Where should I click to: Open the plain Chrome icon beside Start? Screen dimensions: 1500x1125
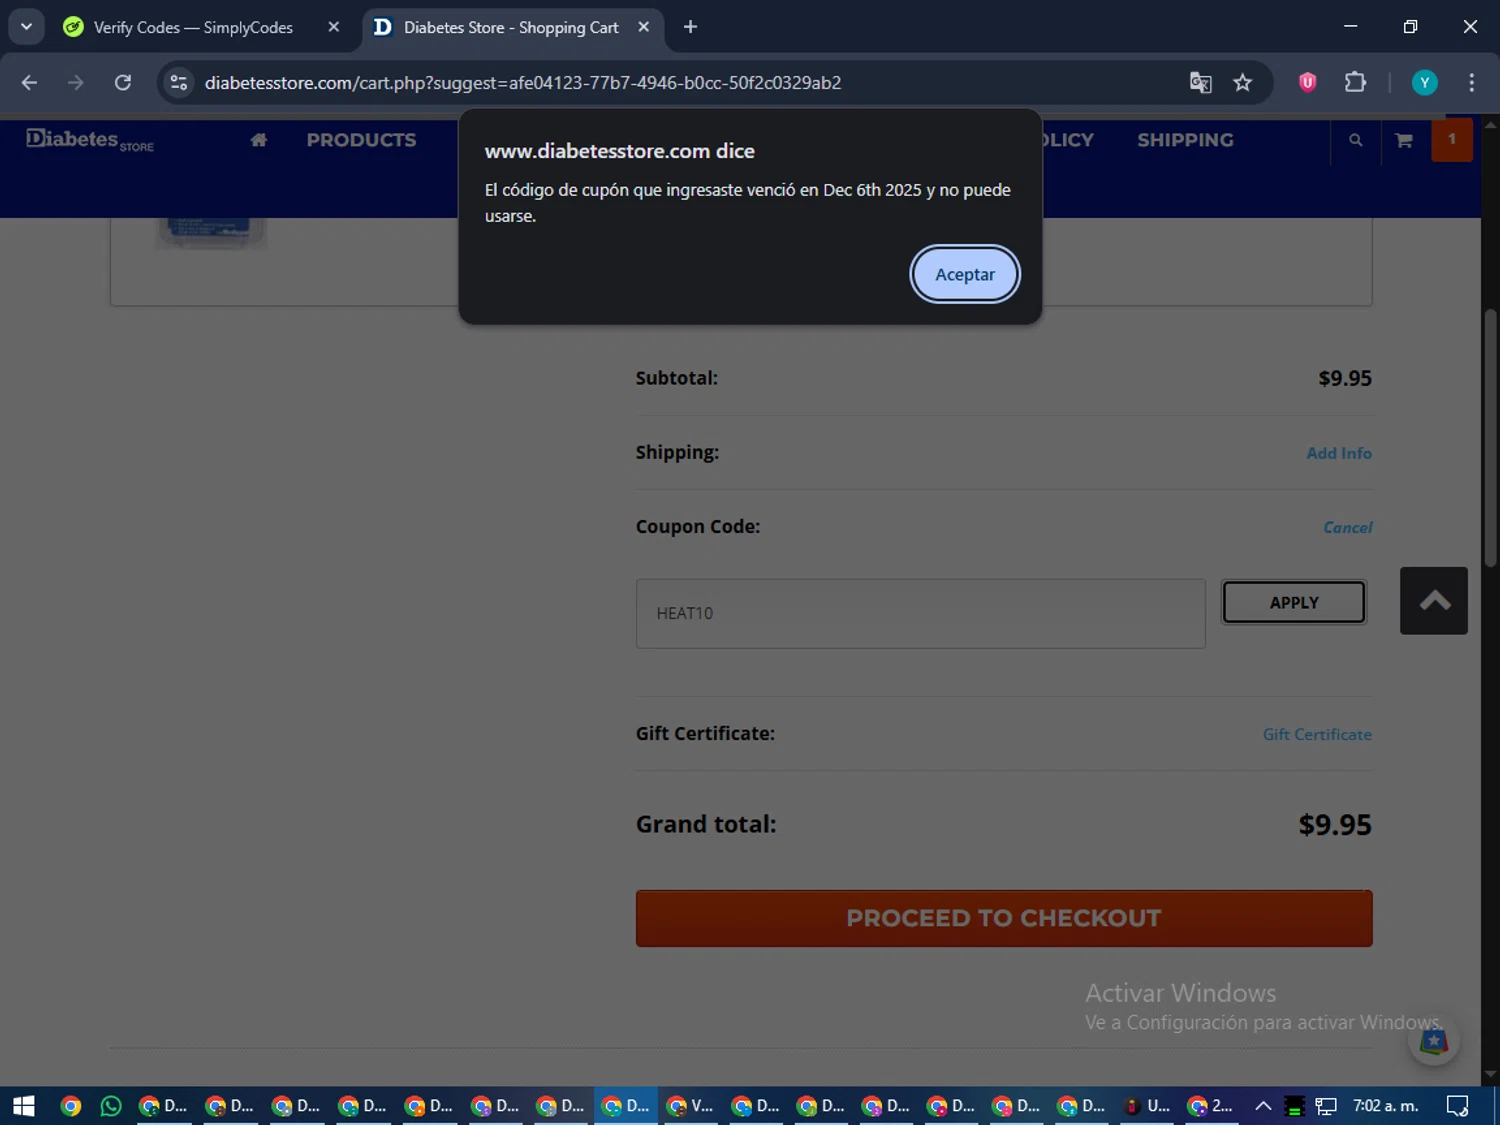(70, 1105)
